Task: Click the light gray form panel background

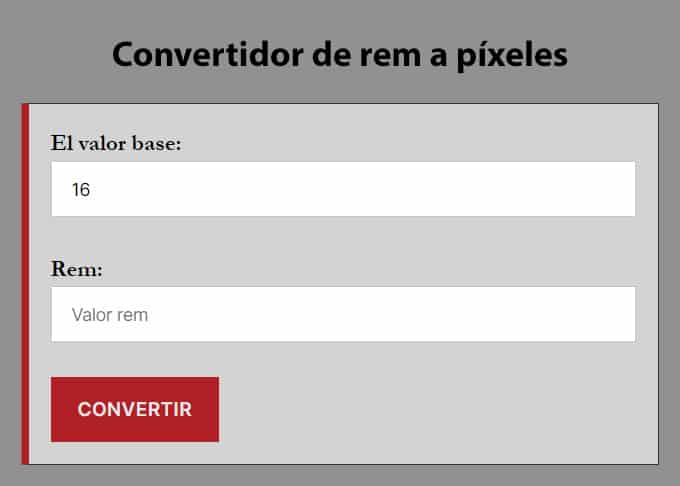Action: (x=440, y=410)
